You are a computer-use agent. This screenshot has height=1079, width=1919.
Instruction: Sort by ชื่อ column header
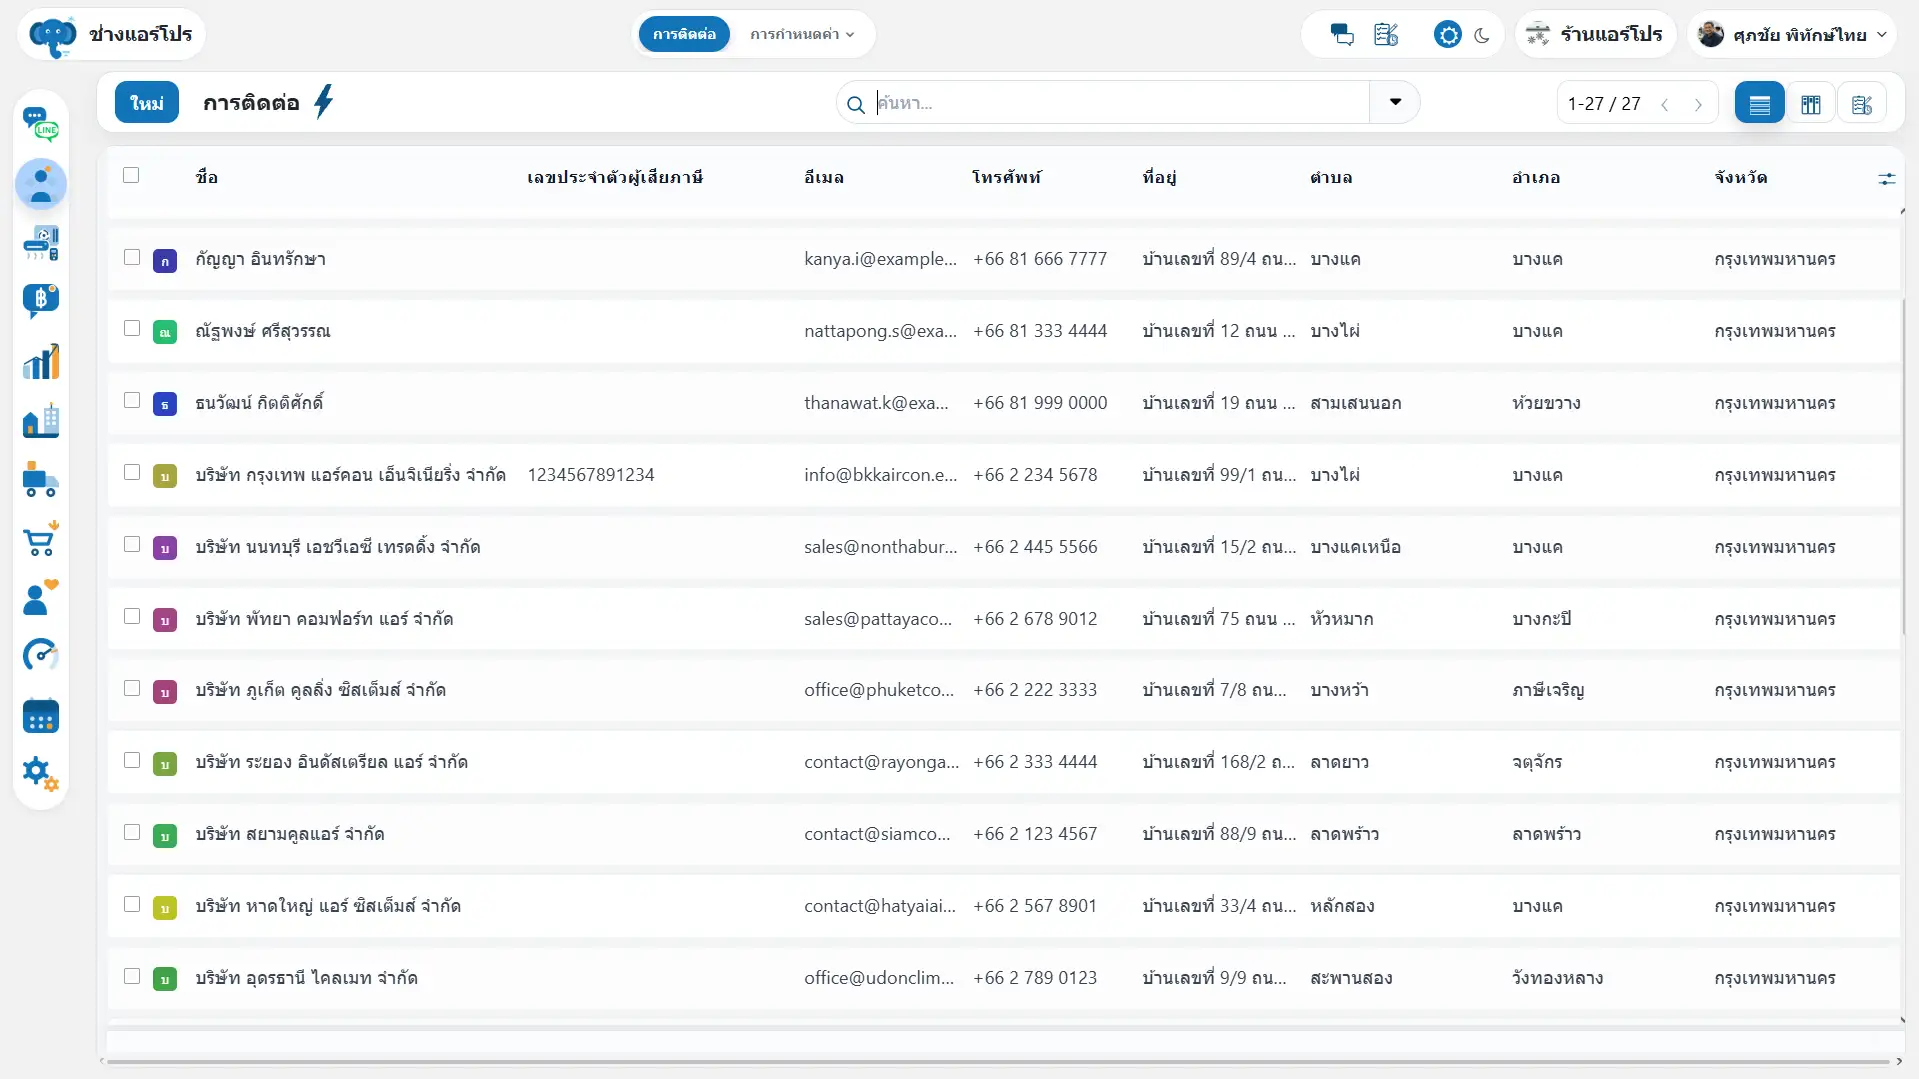click(207, 177)
